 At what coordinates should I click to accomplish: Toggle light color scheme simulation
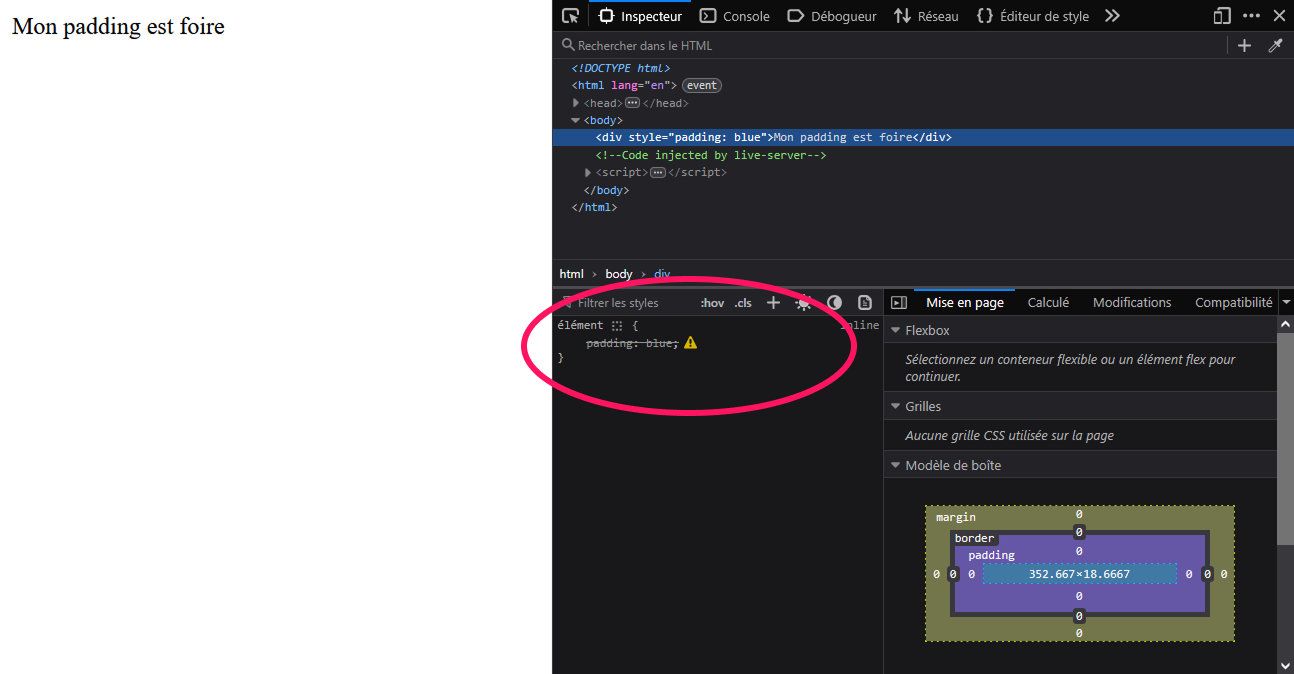coord(804,303)
